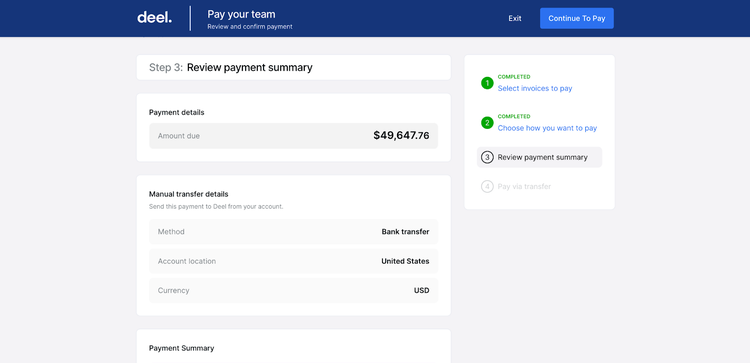Click the Currency row label
The width and height of the screenshot is (750, 363).
coord(174,290)
